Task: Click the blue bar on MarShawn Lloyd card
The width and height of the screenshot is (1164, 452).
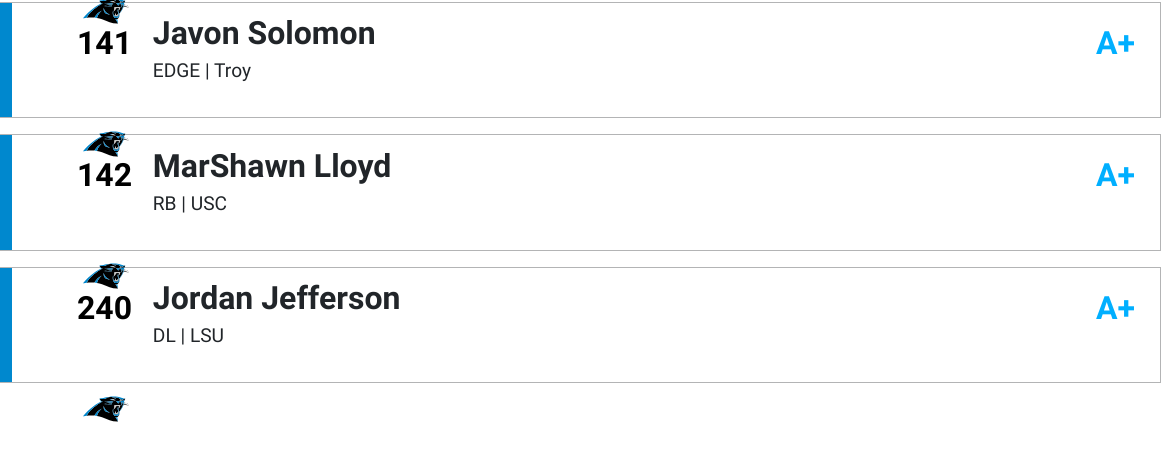Action: tap(6, 192)
